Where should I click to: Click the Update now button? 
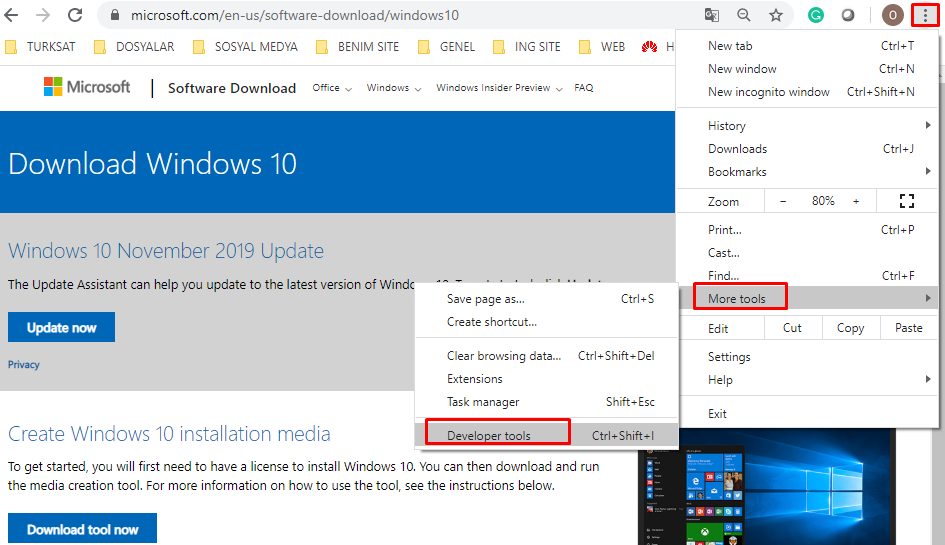tap(61, 327)
